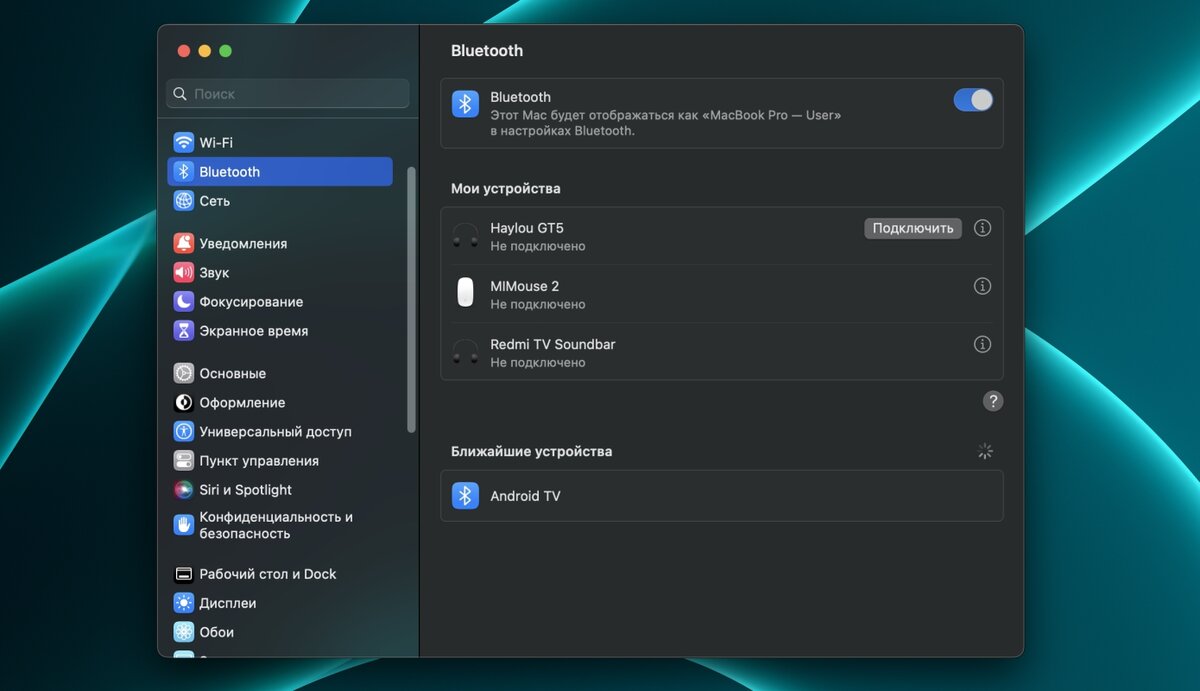Click the Redmi TV Soundbar headphones icon

pyautogui.click(x=465, y=352)
